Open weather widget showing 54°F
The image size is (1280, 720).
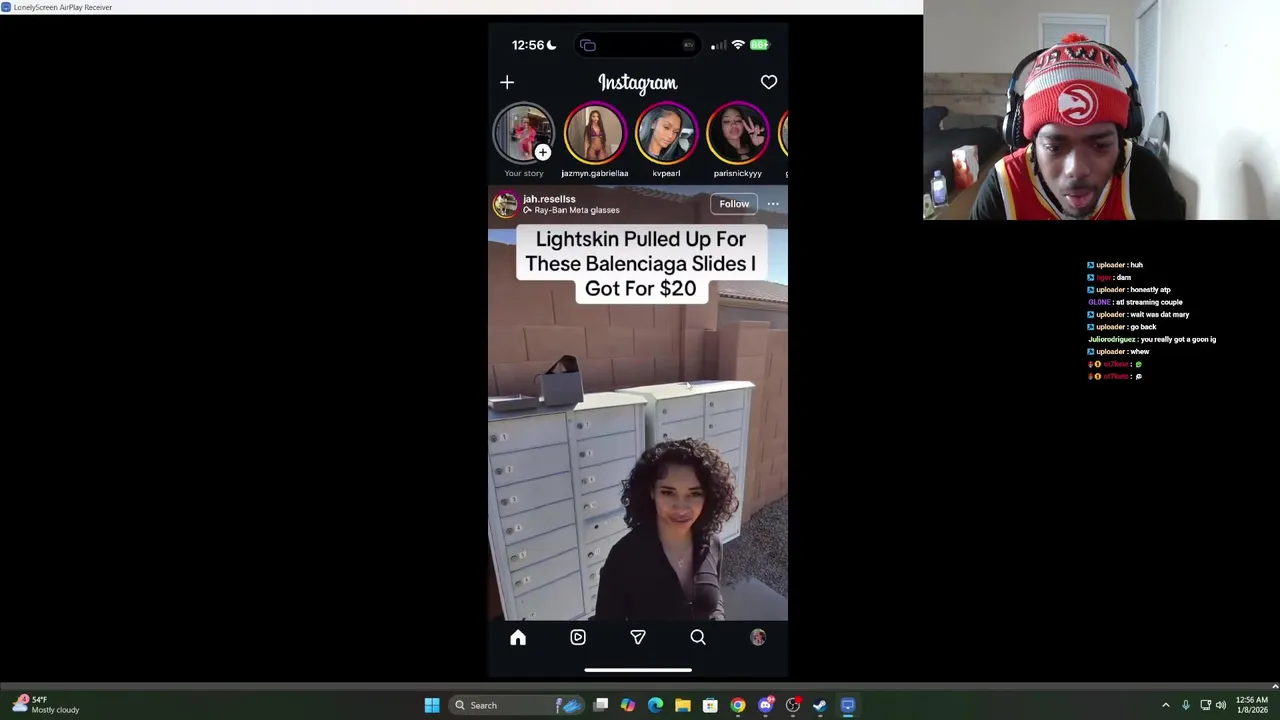click(46, 705)
